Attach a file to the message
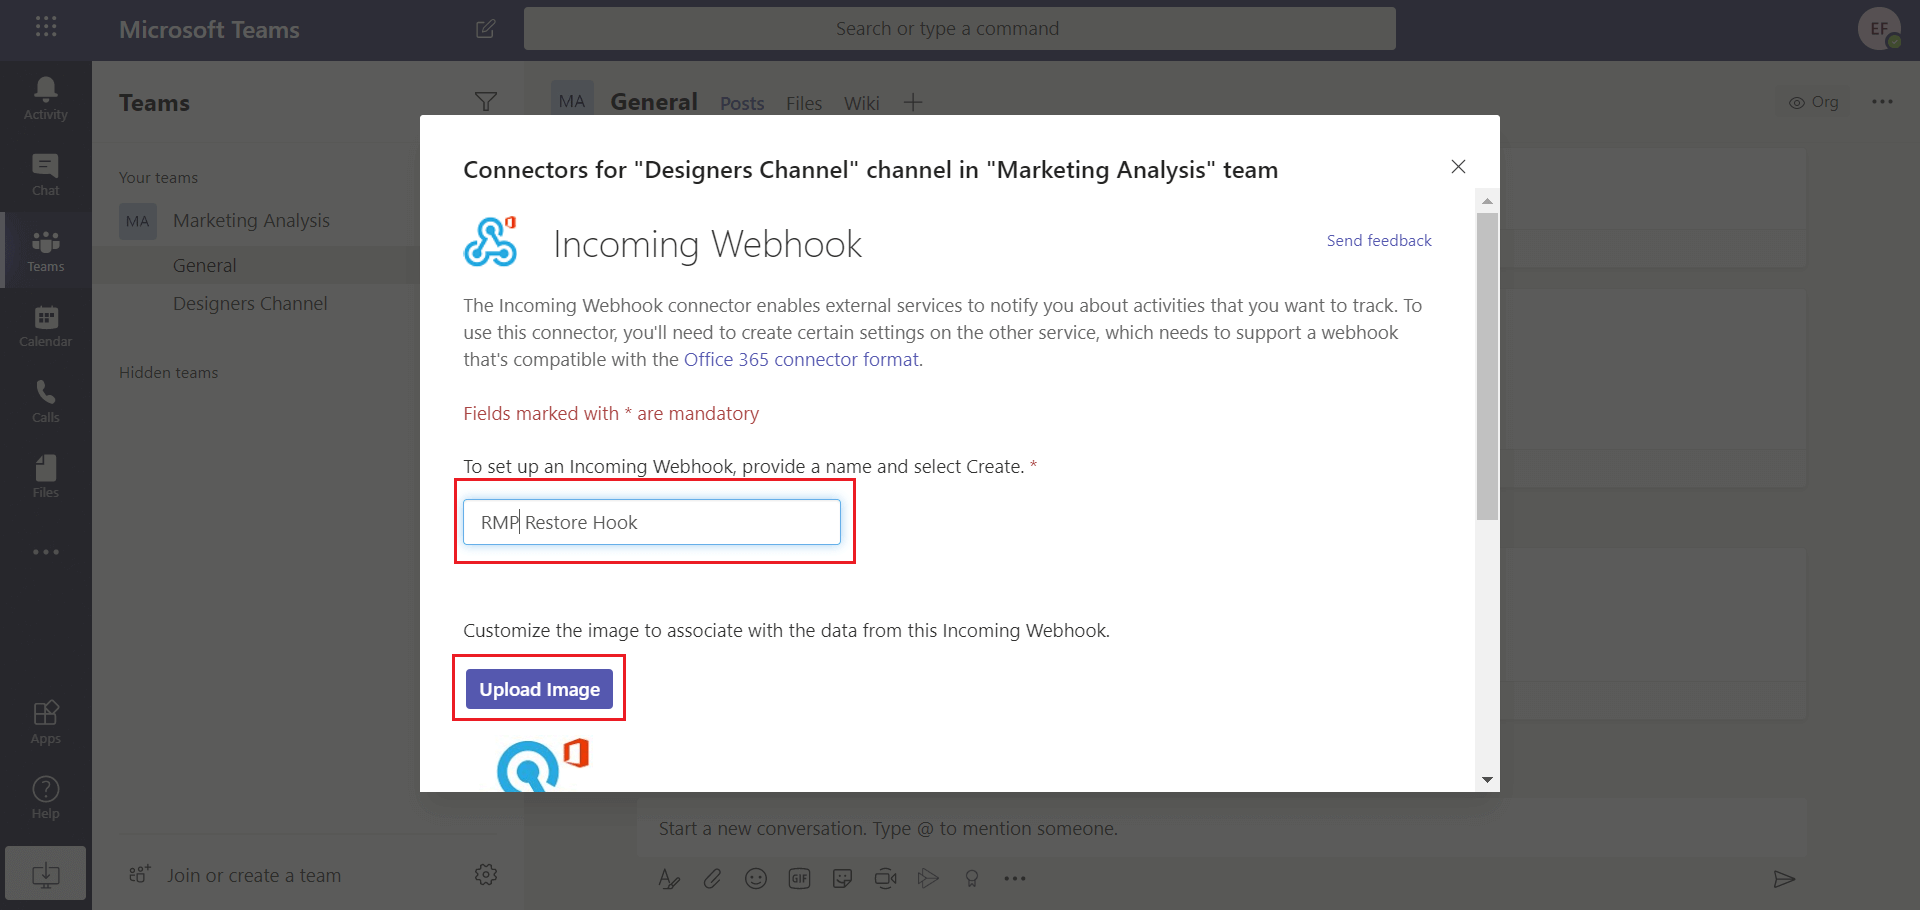This screenshot has width=1920, height=910. [x=712, y=878]
